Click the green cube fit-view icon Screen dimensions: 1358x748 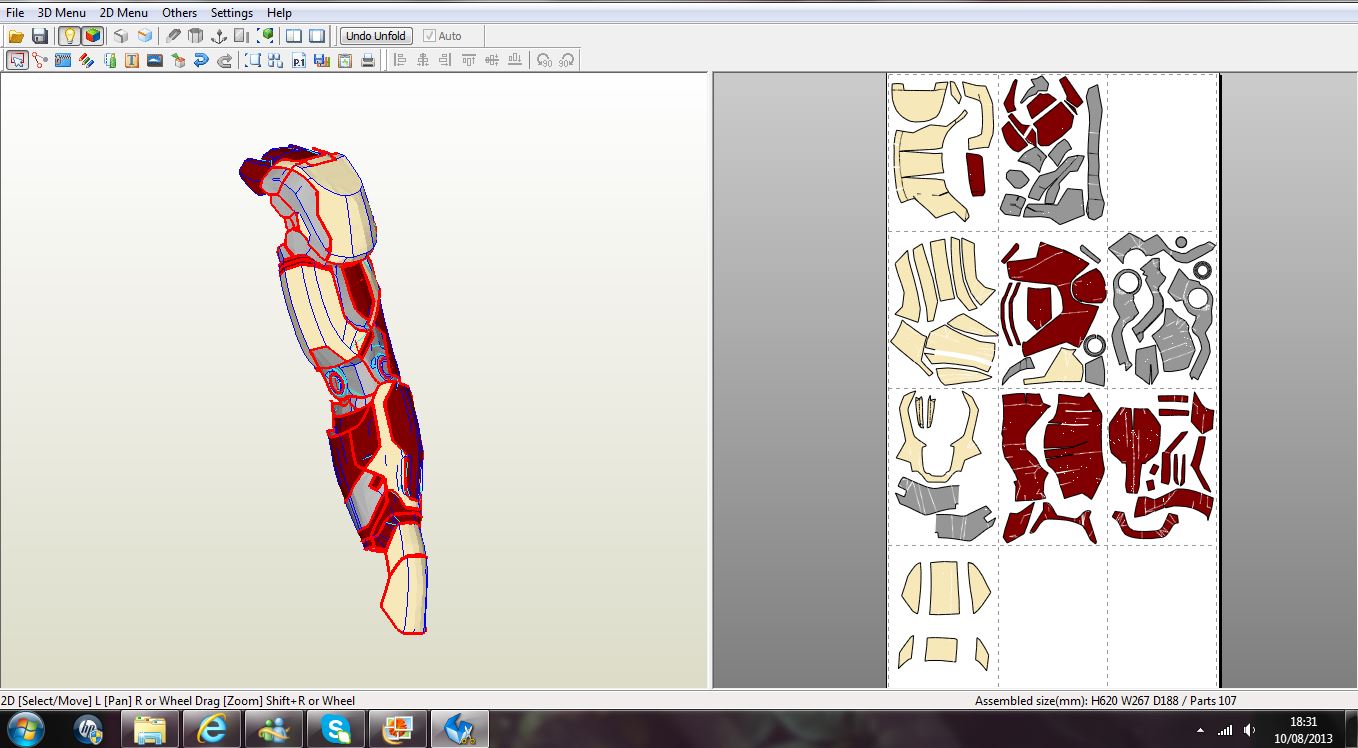265,36
